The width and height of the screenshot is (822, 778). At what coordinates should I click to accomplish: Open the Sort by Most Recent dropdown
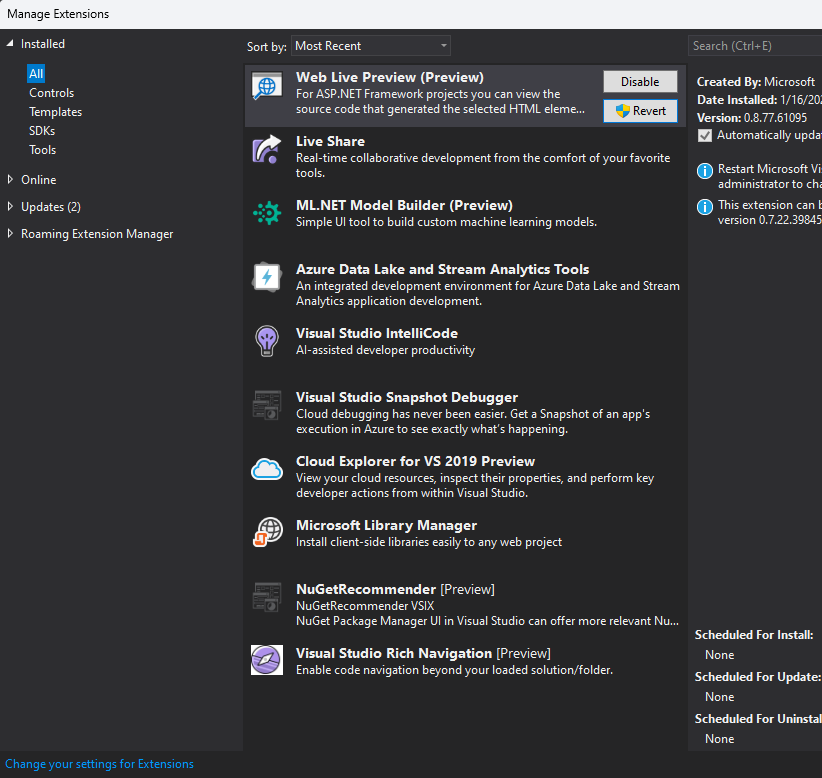coord(371,46)
